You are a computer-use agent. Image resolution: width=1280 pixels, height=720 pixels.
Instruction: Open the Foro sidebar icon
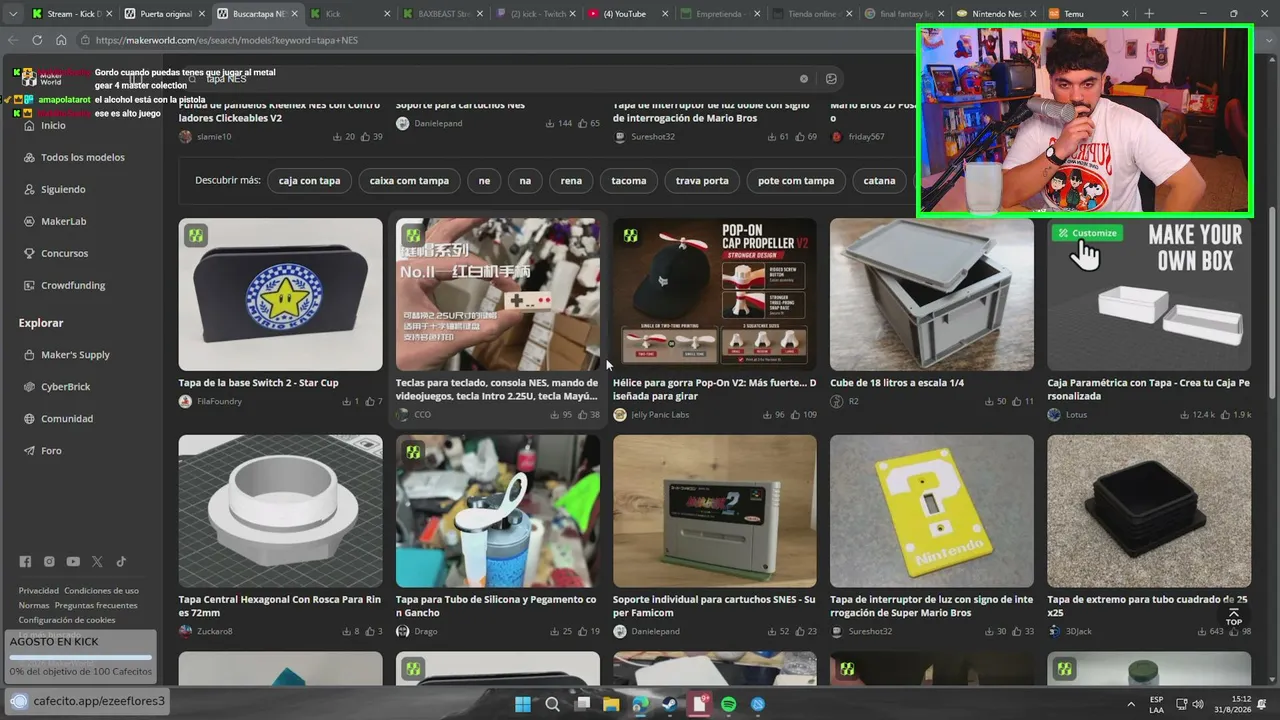(27, 451)
